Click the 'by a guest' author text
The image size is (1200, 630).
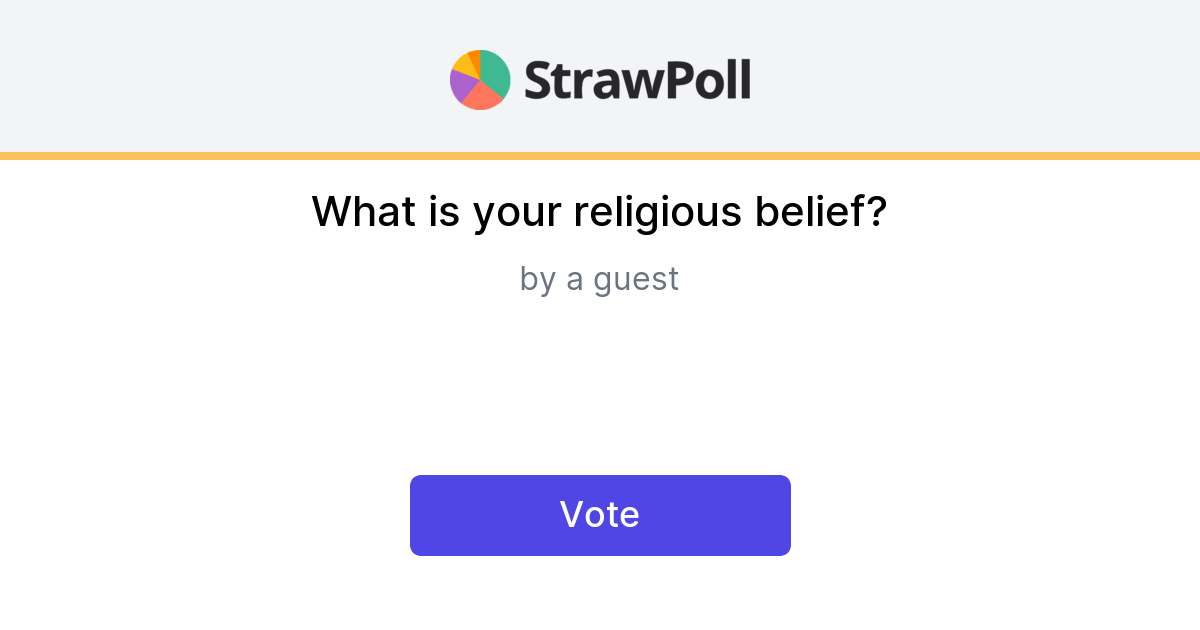599,279
